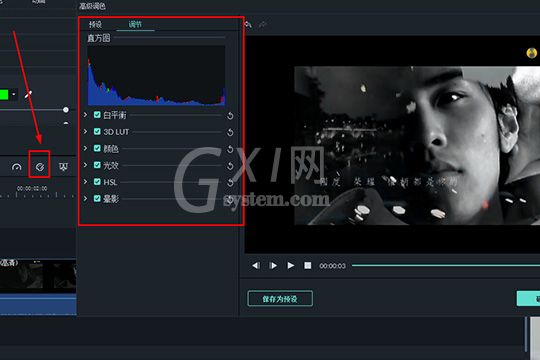
Task: Toggle the 3D LUT checkbox
Action: click(97, 132)
